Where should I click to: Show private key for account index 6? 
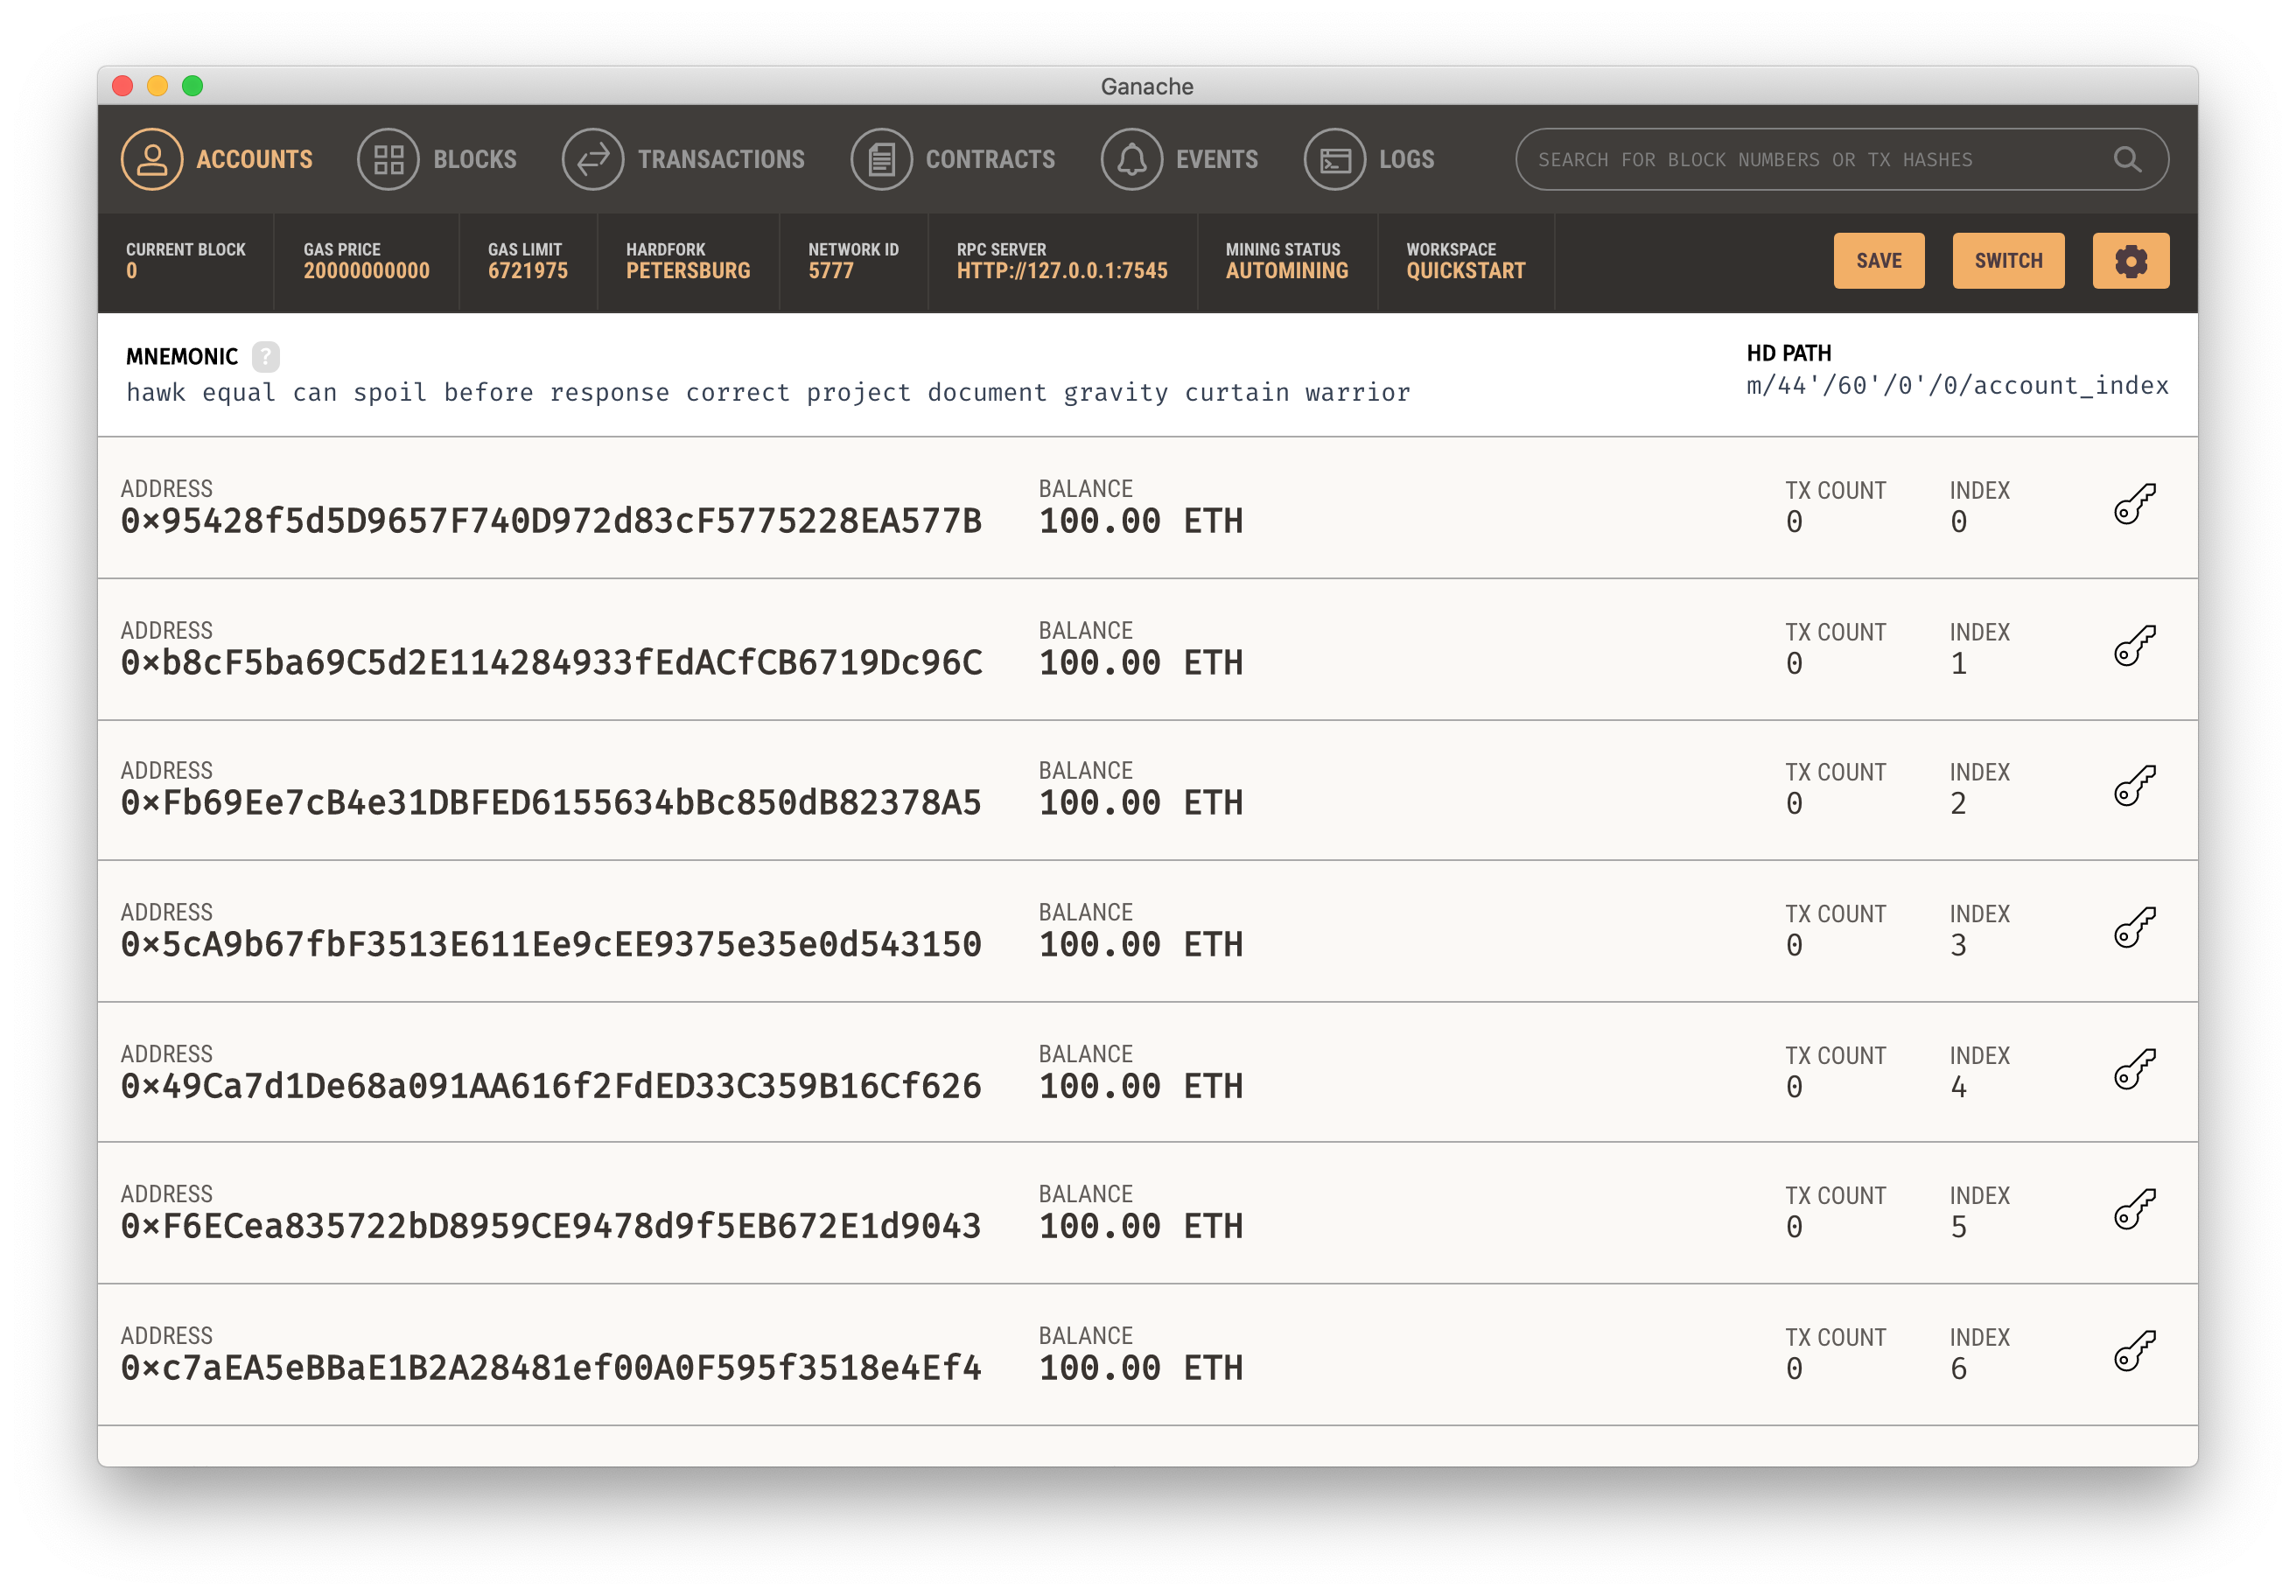tap(2134, 1353)
